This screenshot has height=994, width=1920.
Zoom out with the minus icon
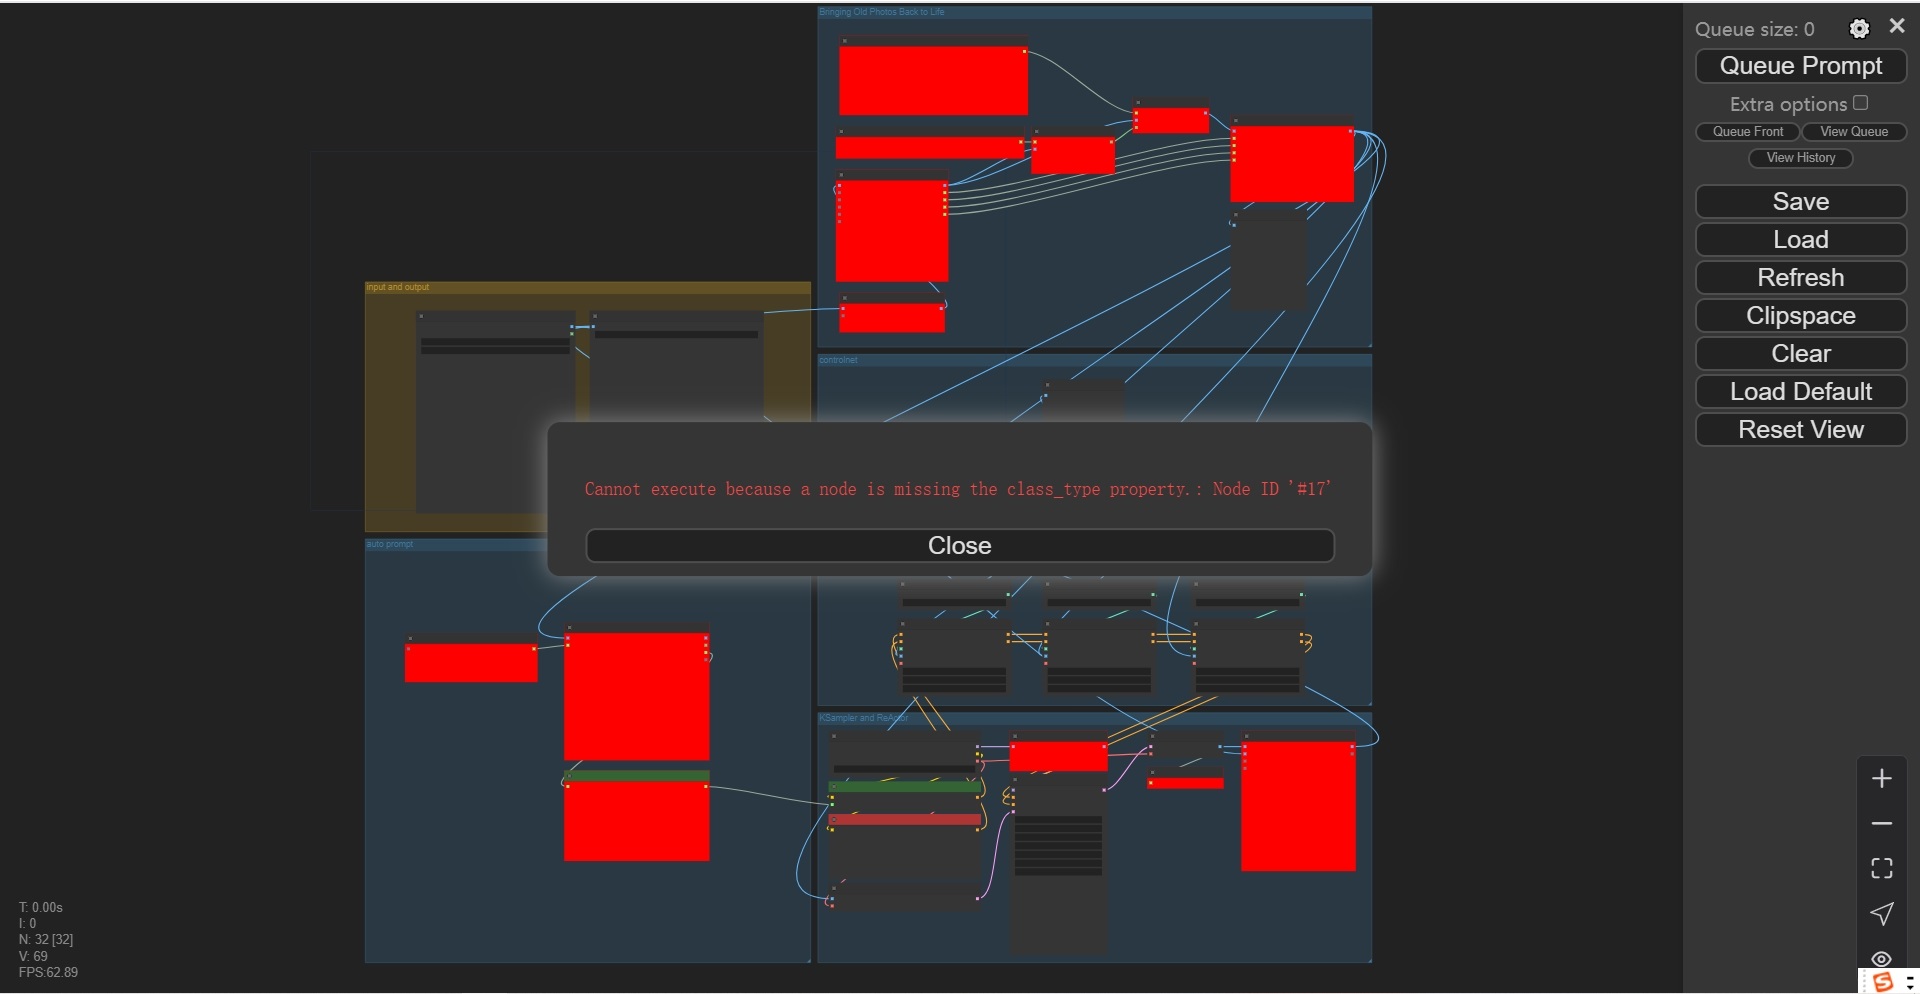point(1882,824)
